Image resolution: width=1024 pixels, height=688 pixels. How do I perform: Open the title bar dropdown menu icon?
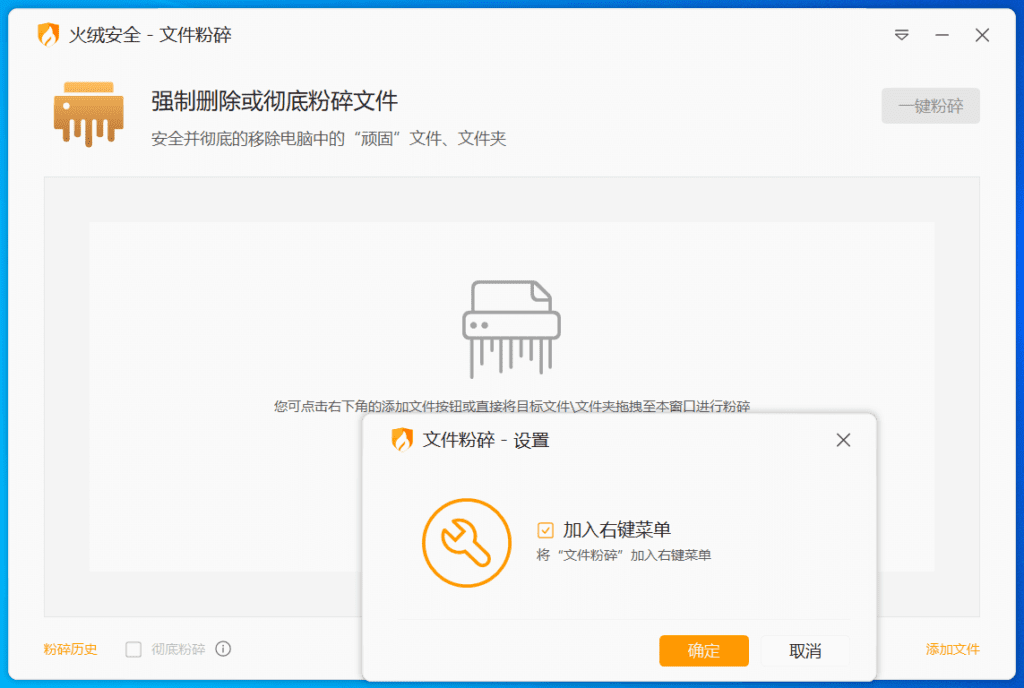click(901, 35)
